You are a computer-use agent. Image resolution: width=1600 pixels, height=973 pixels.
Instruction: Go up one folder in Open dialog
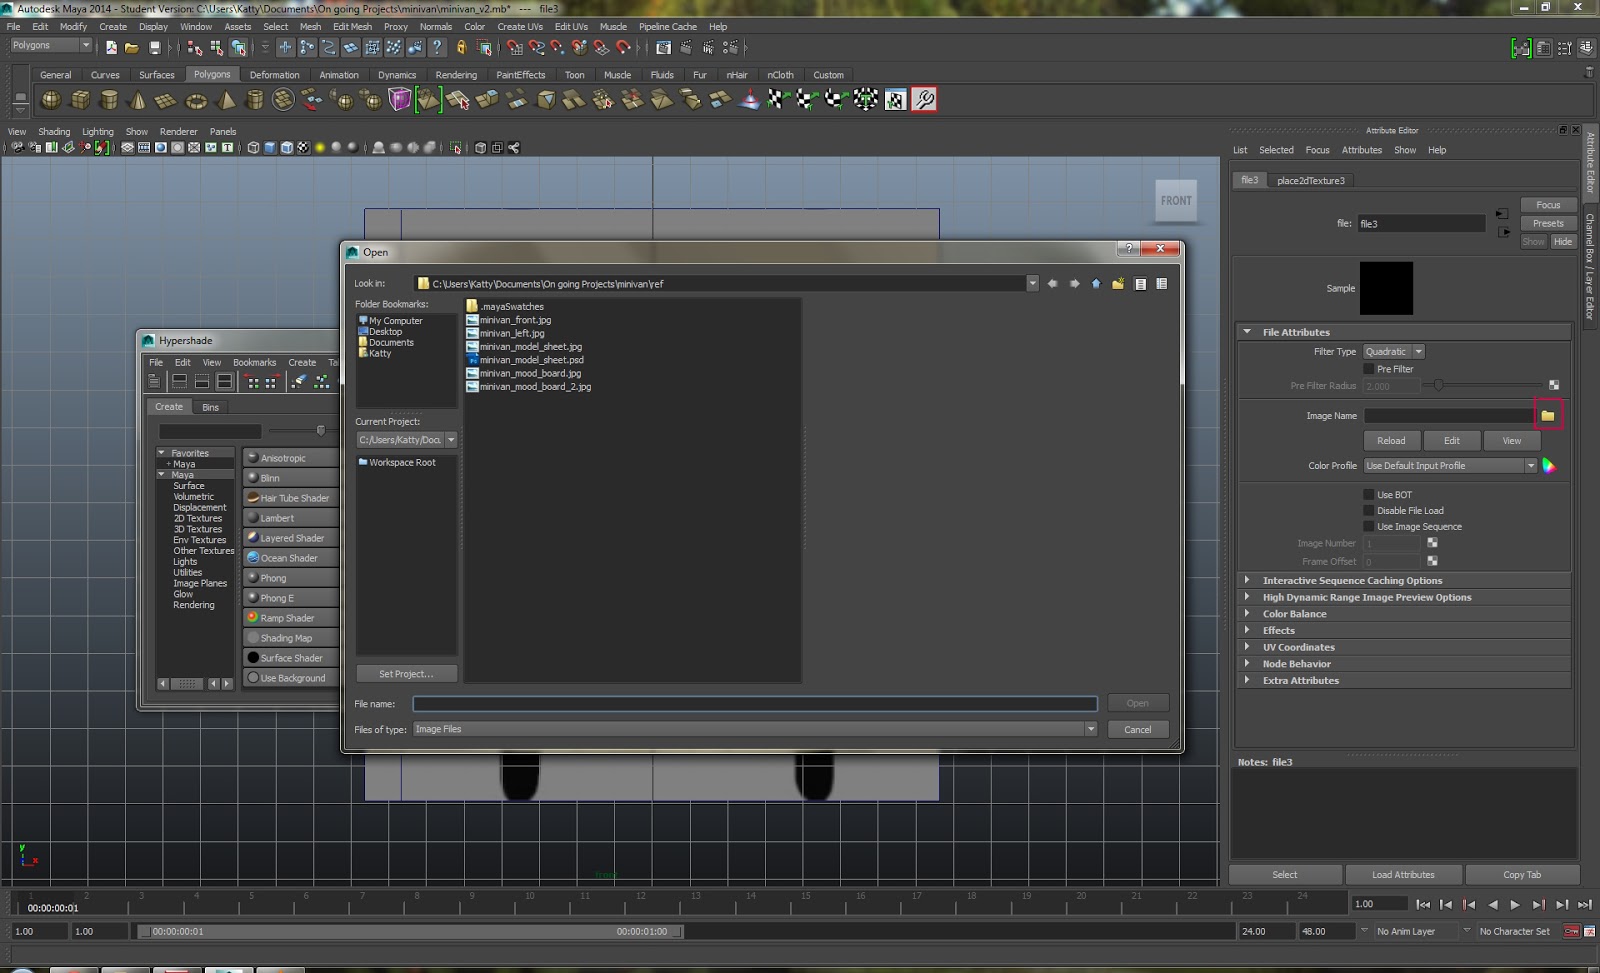1096,284
